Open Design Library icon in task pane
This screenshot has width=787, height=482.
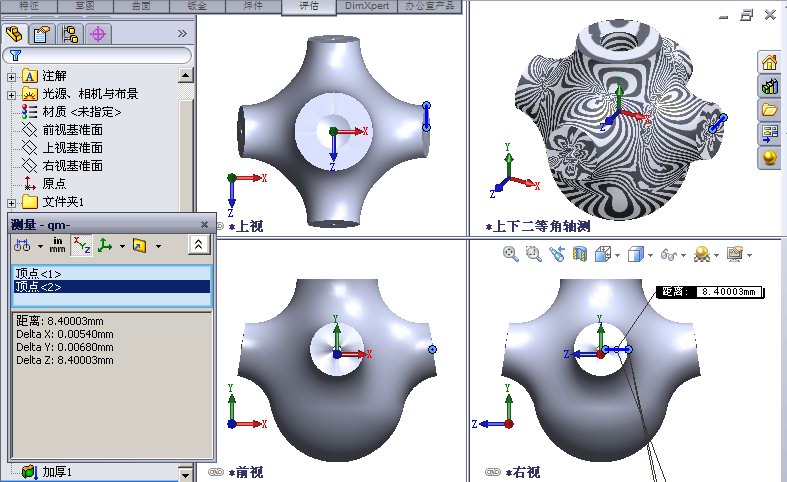point(769,86)
